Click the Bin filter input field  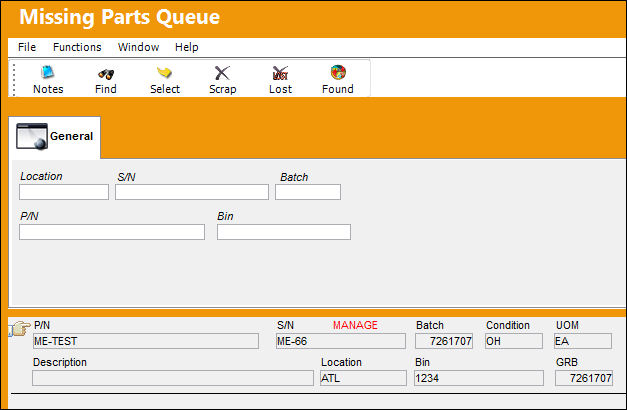284,232
